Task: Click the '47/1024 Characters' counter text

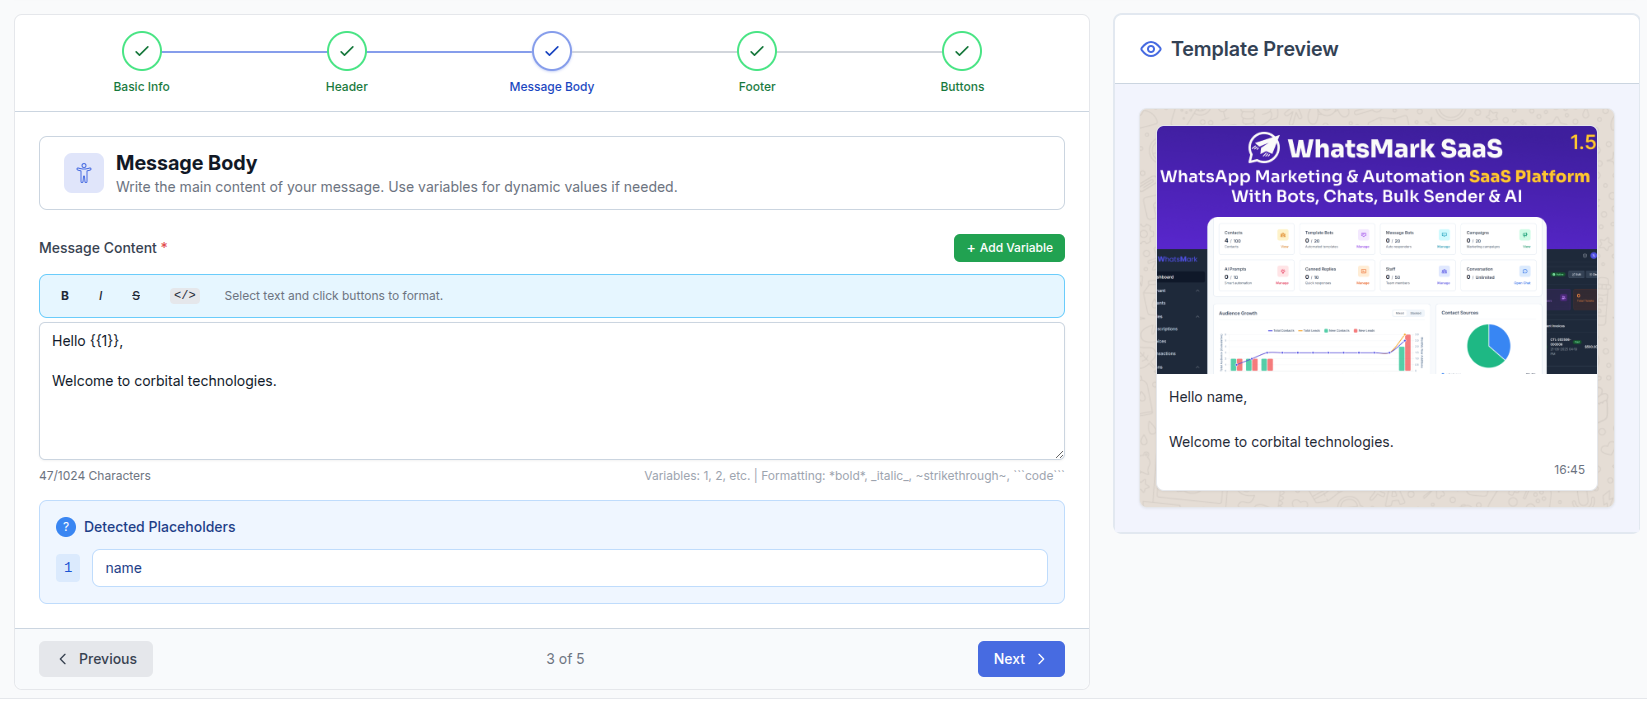Action: click(x=95, y=476)
